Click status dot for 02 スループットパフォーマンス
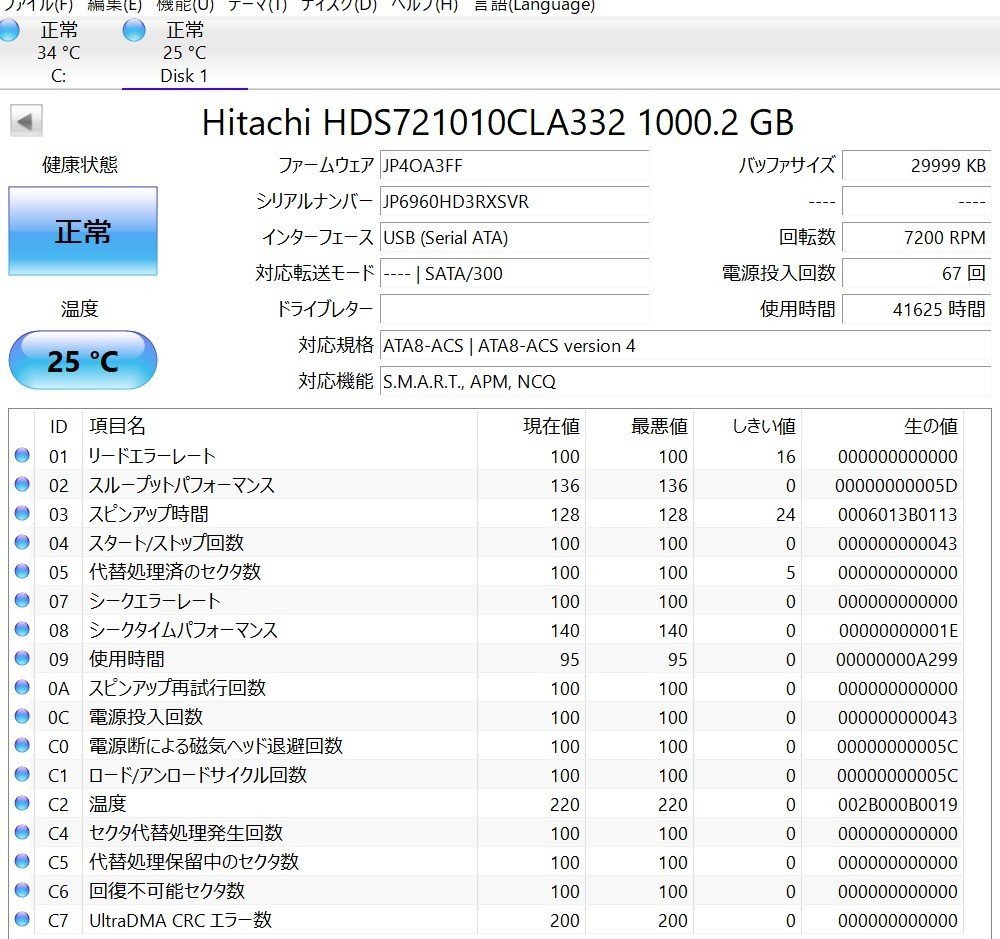 pyautogui.click(x=22, y=484)
